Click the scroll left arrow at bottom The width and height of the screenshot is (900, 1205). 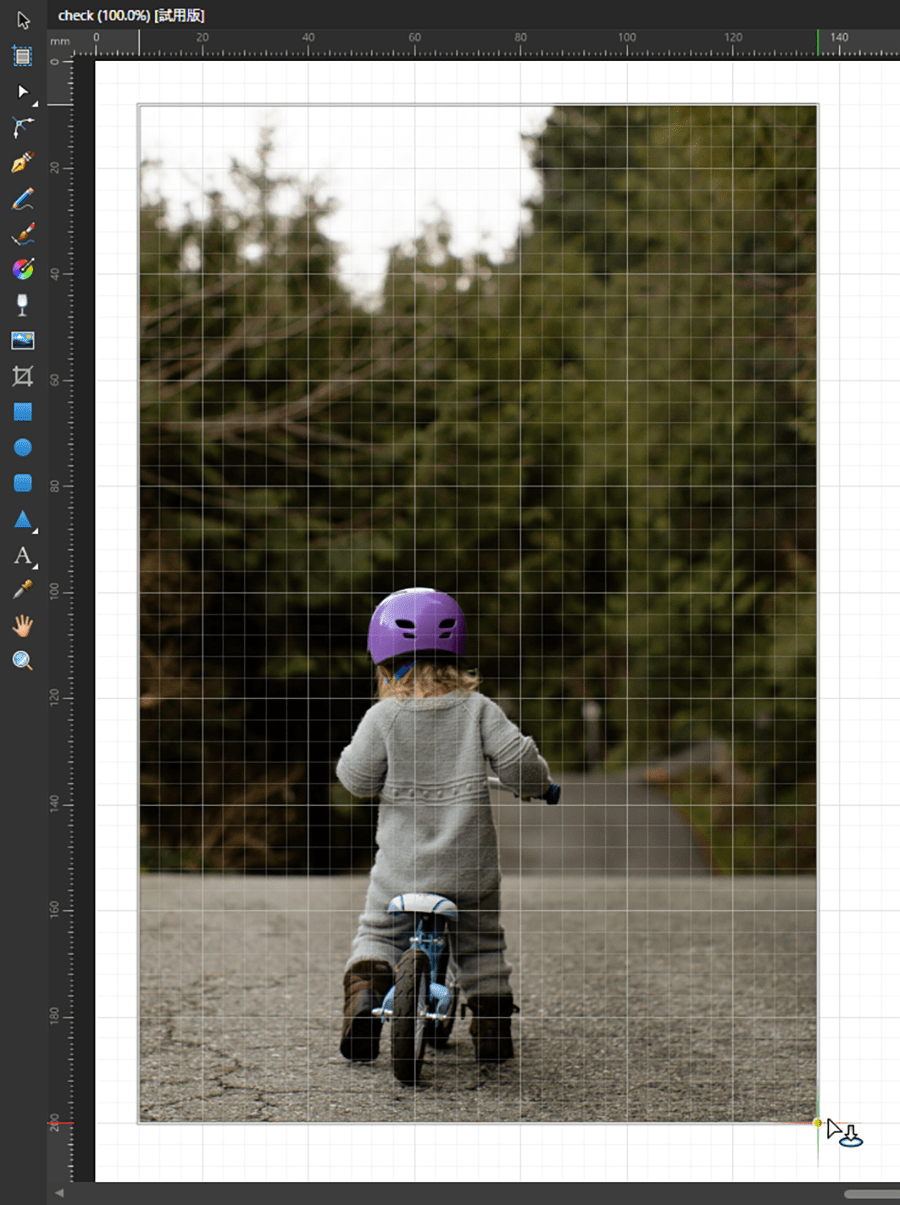click(x=59, y=1194)
